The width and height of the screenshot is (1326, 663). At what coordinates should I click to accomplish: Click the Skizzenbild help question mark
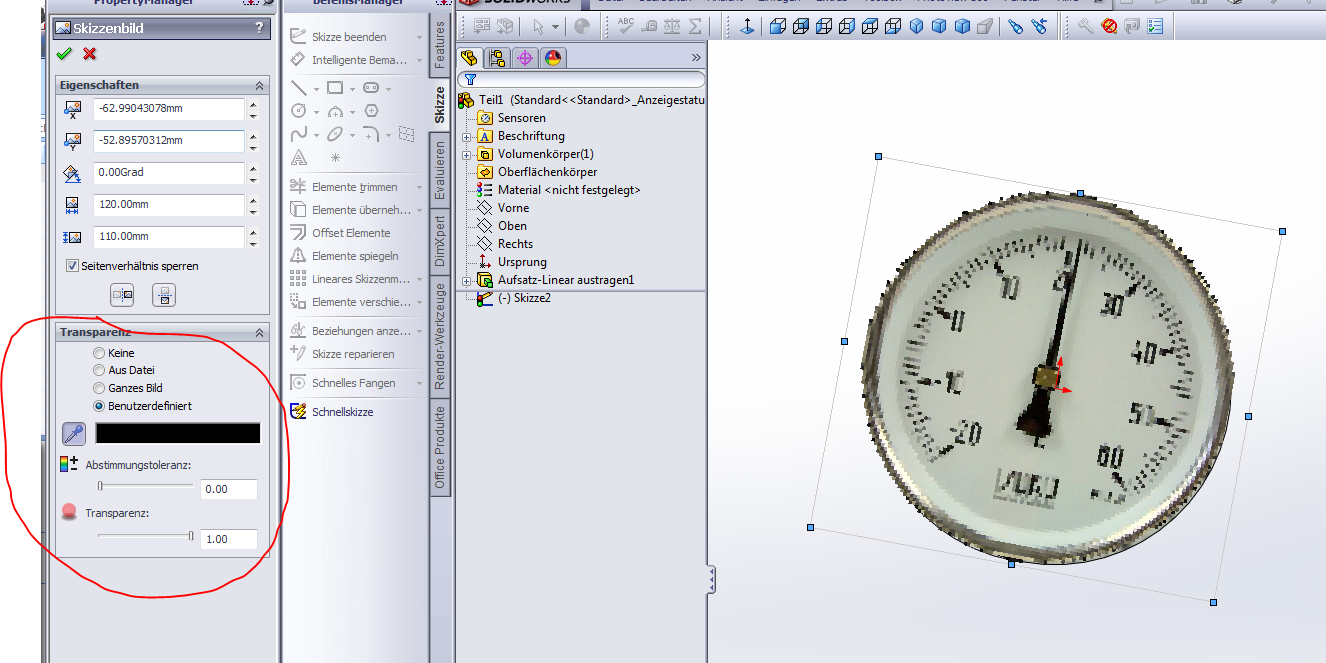tap(260, 28)
